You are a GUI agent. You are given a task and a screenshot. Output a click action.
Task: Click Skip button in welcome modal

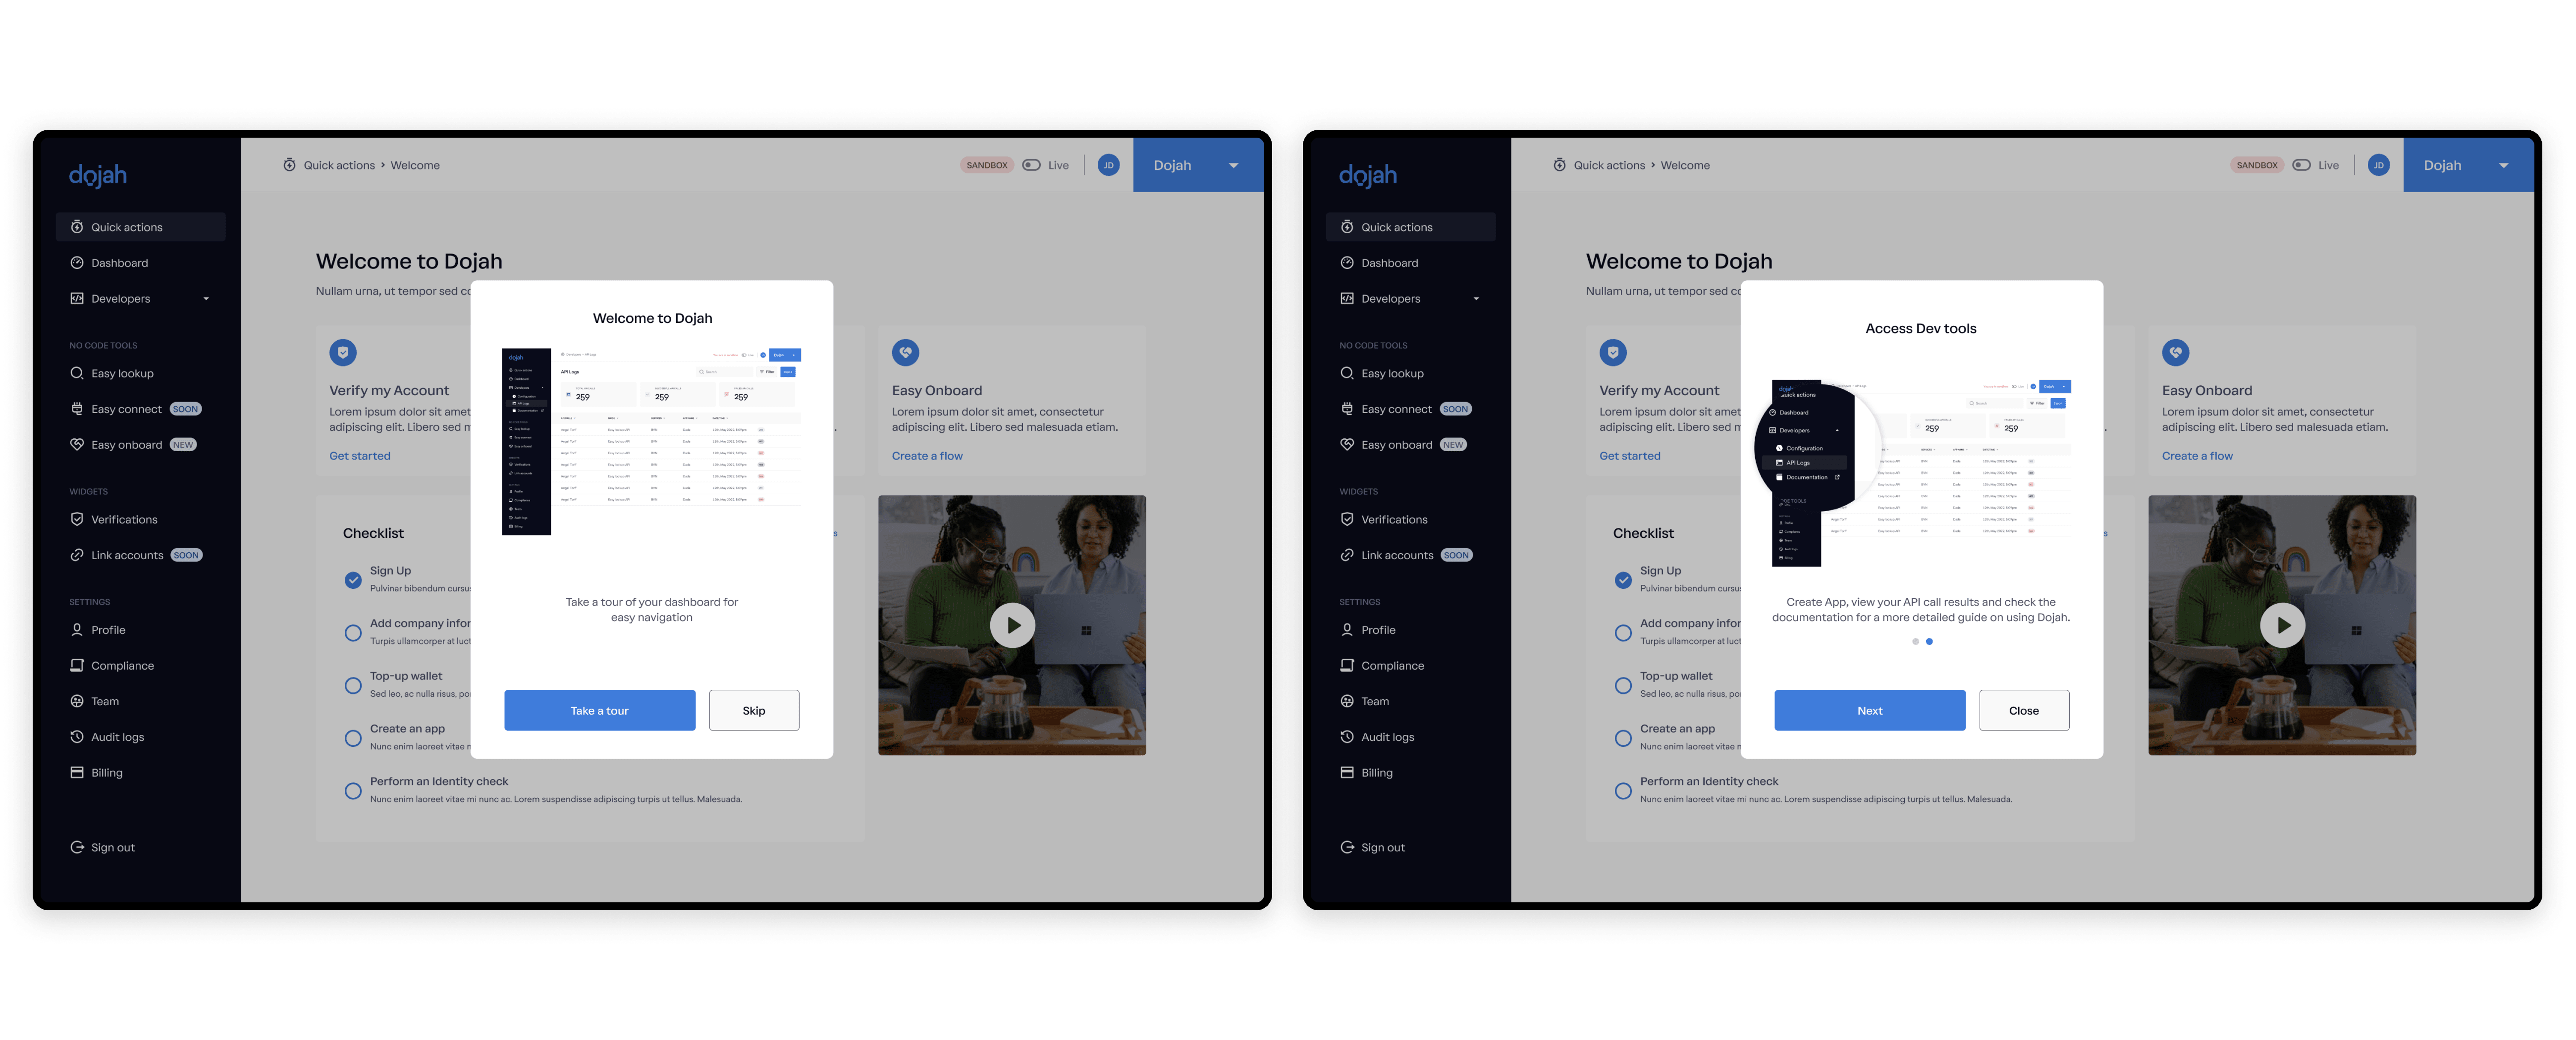click(754, 710)
